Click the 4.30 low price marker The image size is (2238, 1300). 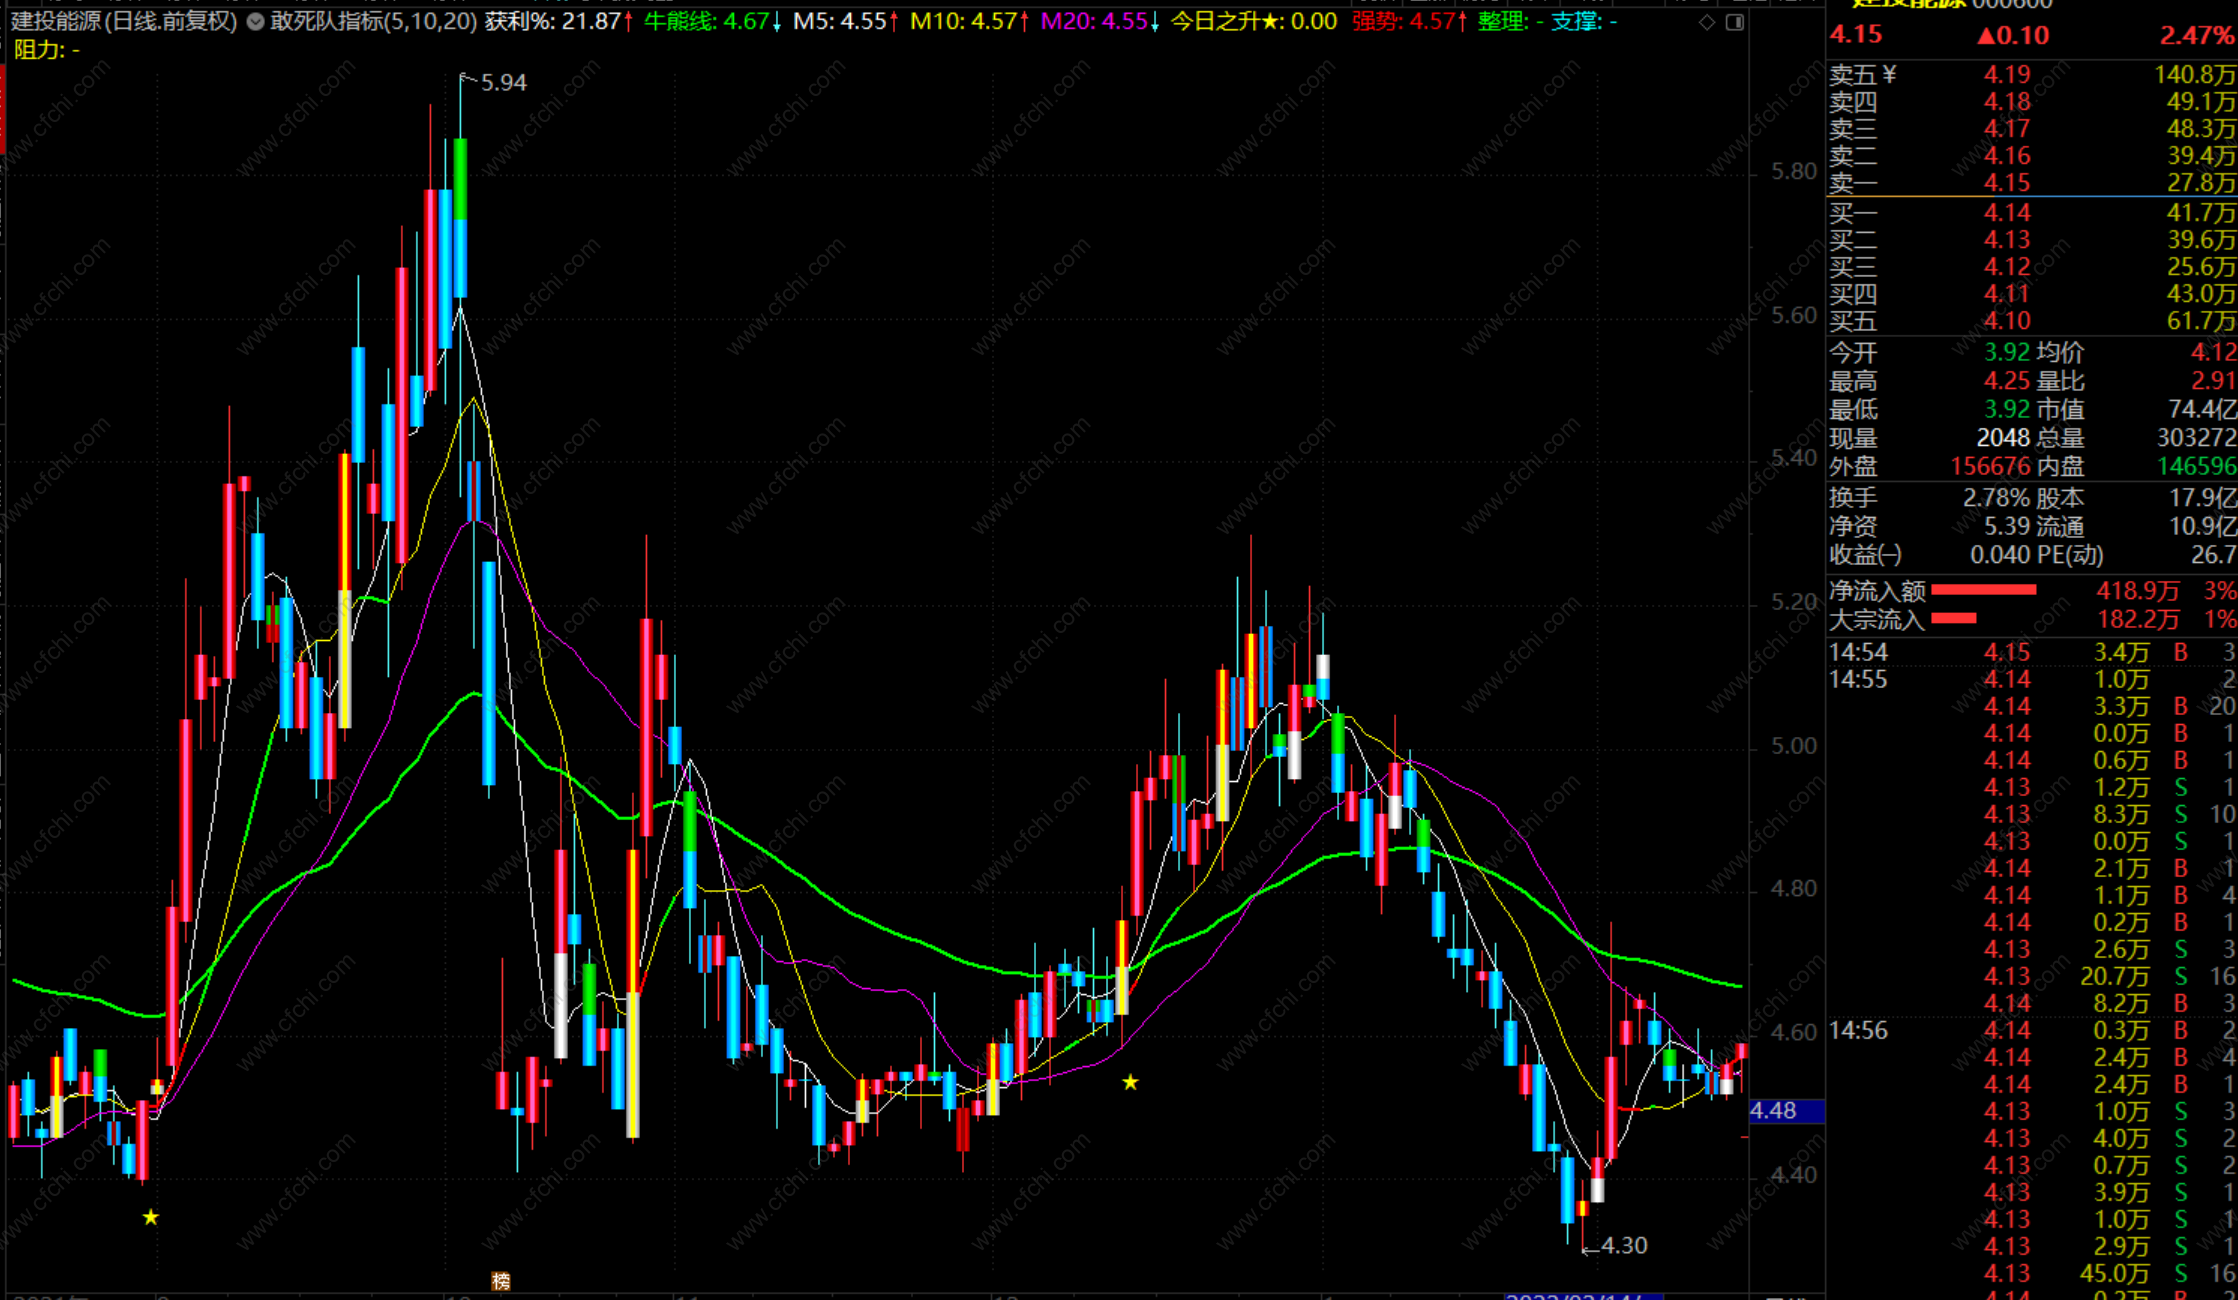coord(1623,1245)
